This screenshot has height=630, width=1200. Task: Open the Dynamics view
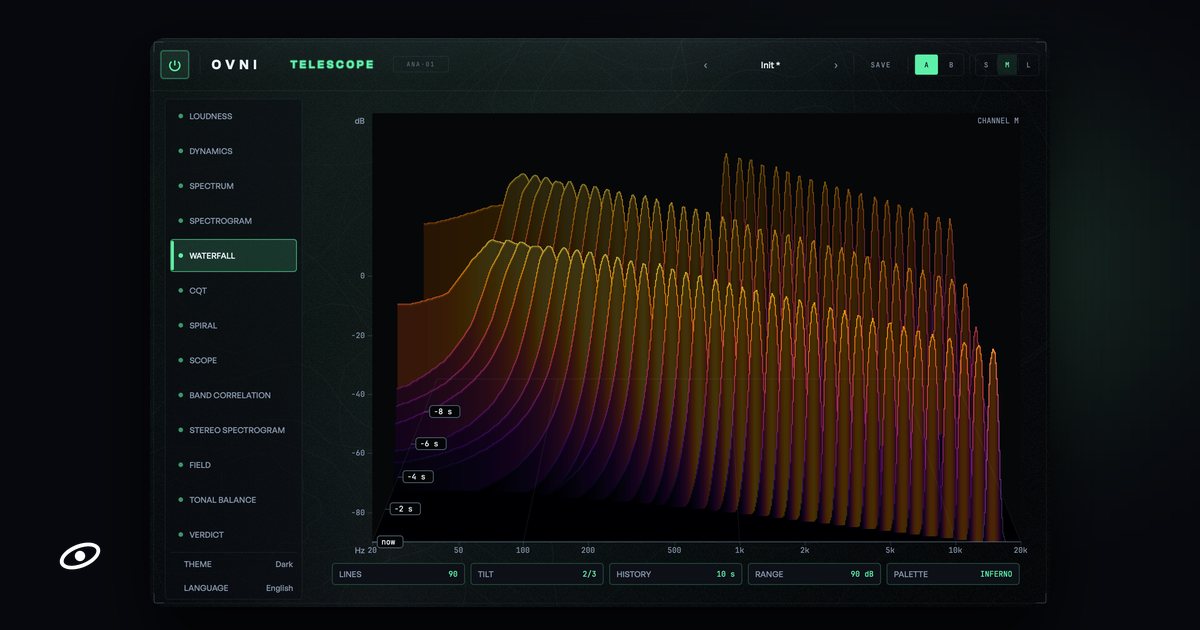[234, 151]
